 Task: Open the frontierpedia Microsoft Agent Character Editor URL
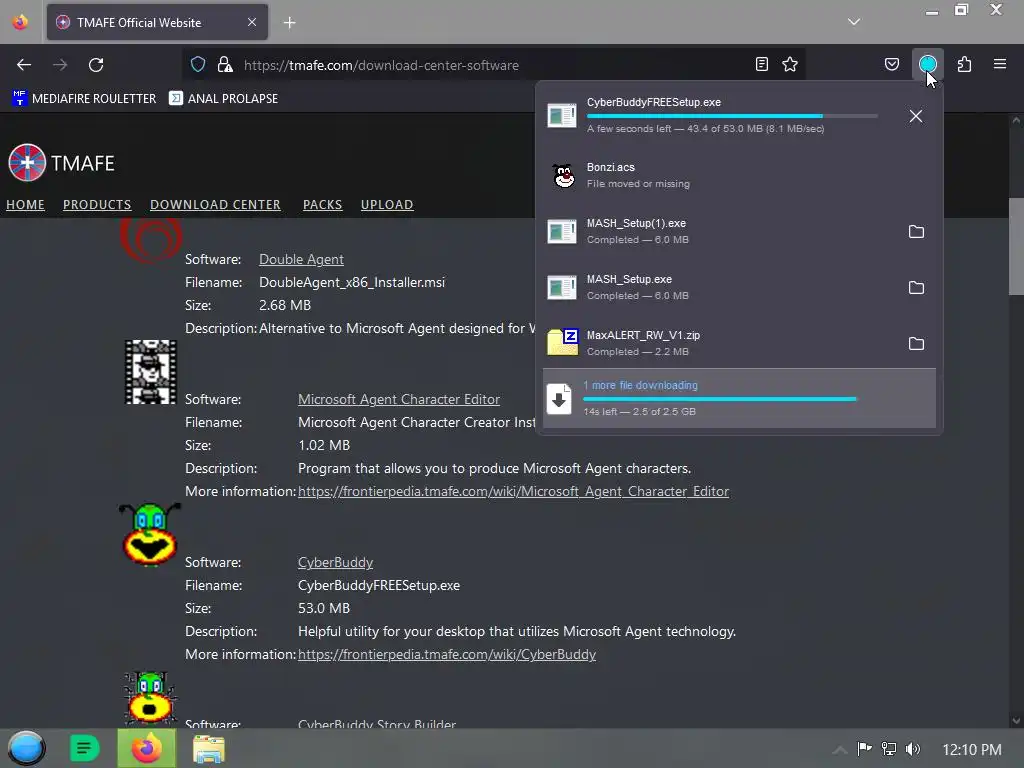(513, 491)
